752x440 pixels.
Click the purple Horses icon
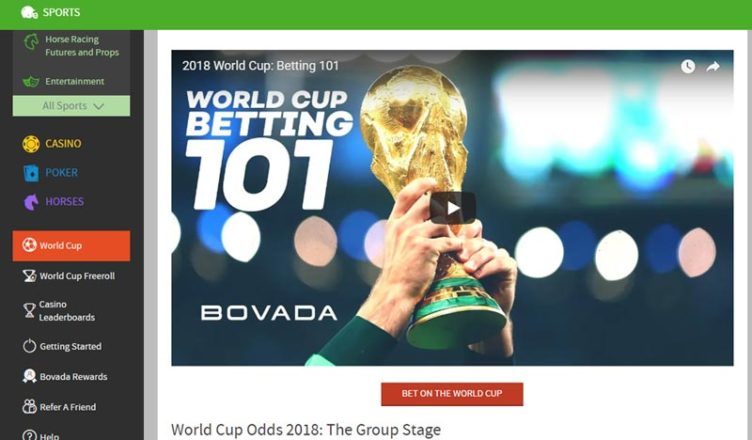pos(31,202)
